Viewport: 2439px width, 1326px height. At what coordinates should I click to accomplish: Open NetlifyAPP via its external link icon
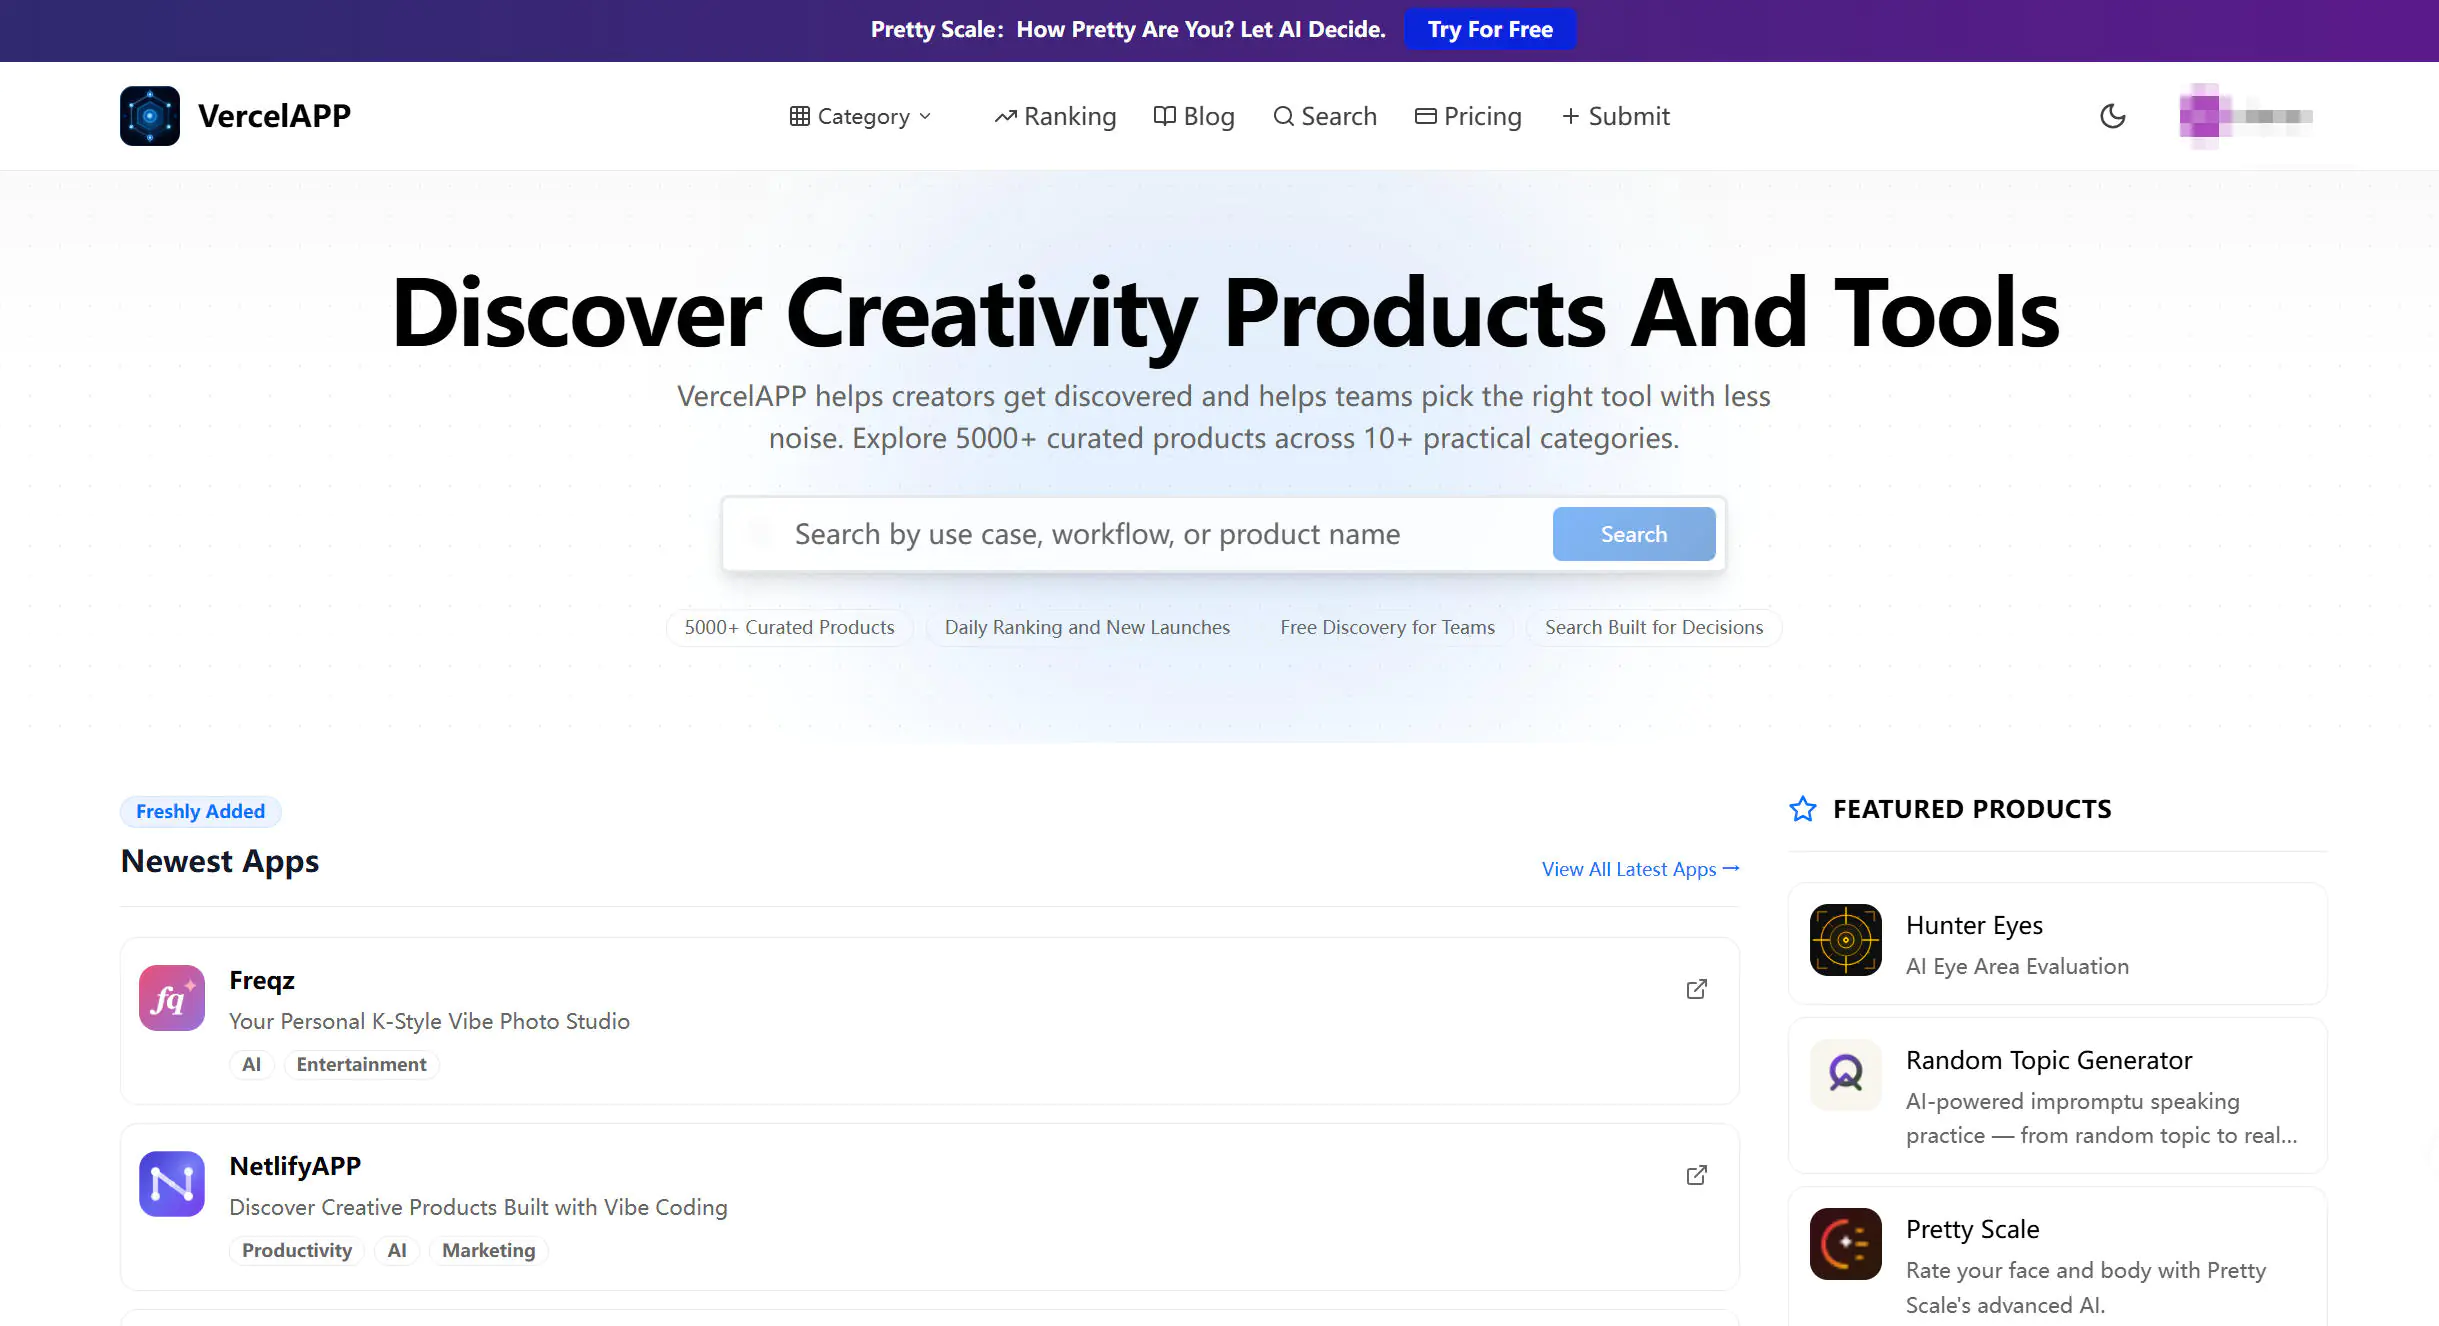coord(1697,1175)
